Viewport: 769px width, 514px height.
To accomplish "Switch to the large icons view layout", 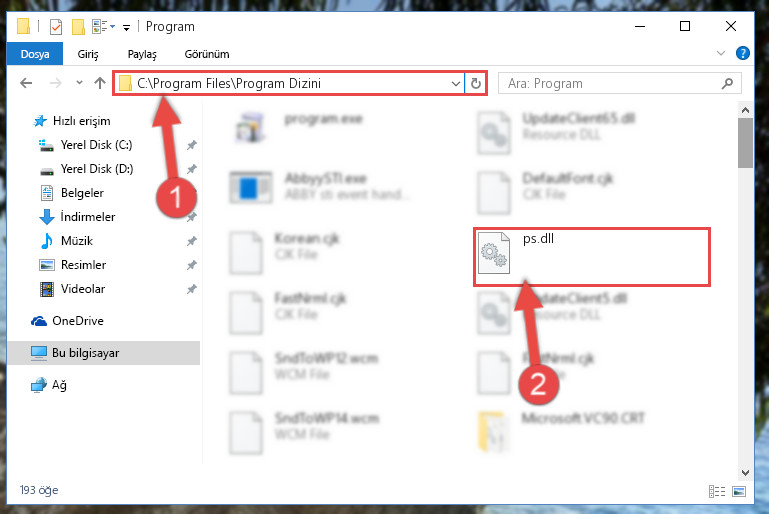I will (x=739, y=491).
